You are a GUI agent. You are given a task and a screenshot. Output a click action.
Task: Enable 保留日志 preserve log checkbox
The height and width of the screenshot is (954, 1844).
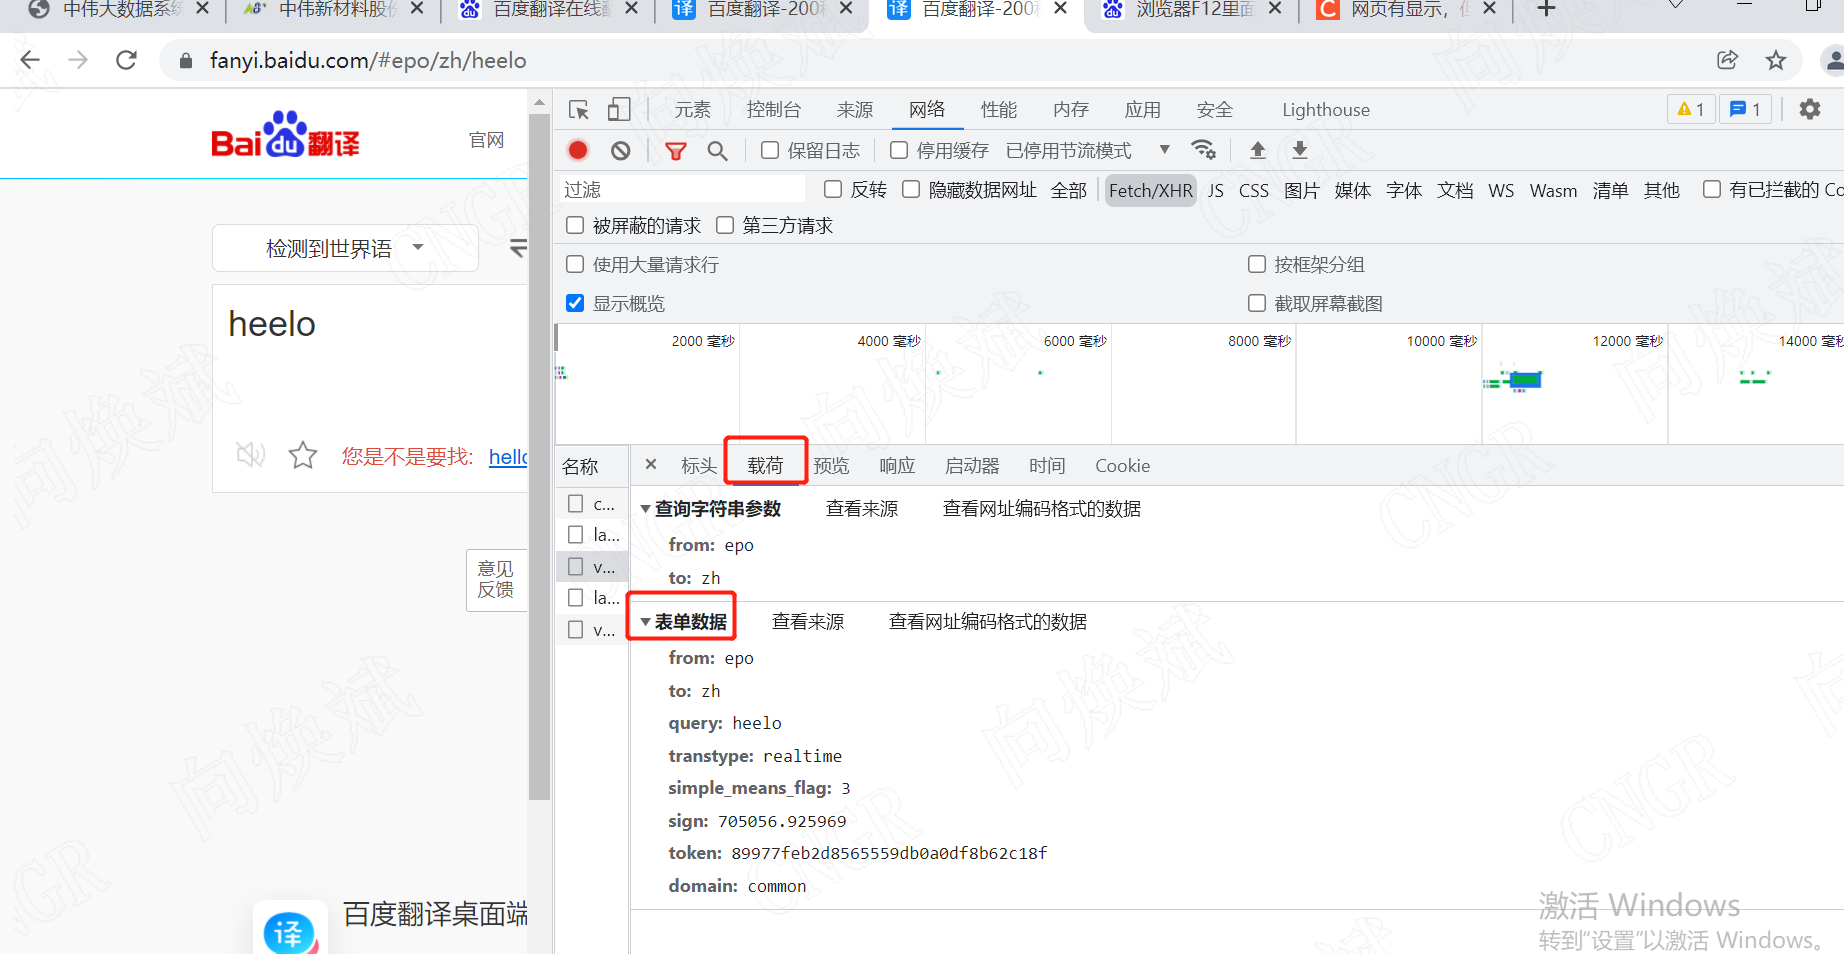coord(770,150)
